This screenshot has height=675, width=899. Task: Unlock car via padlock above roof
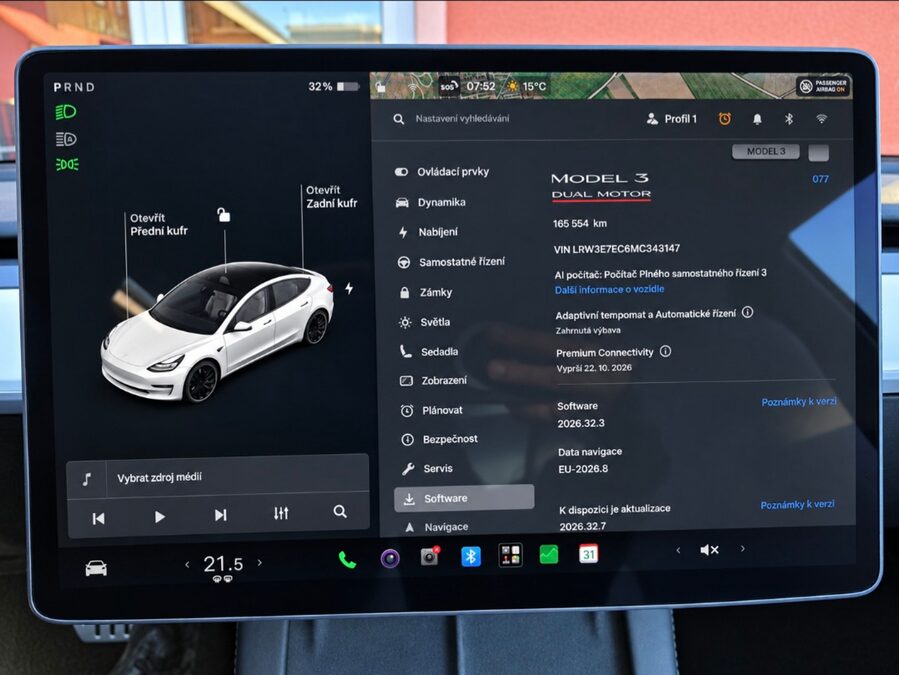click(x=224, y=215)
